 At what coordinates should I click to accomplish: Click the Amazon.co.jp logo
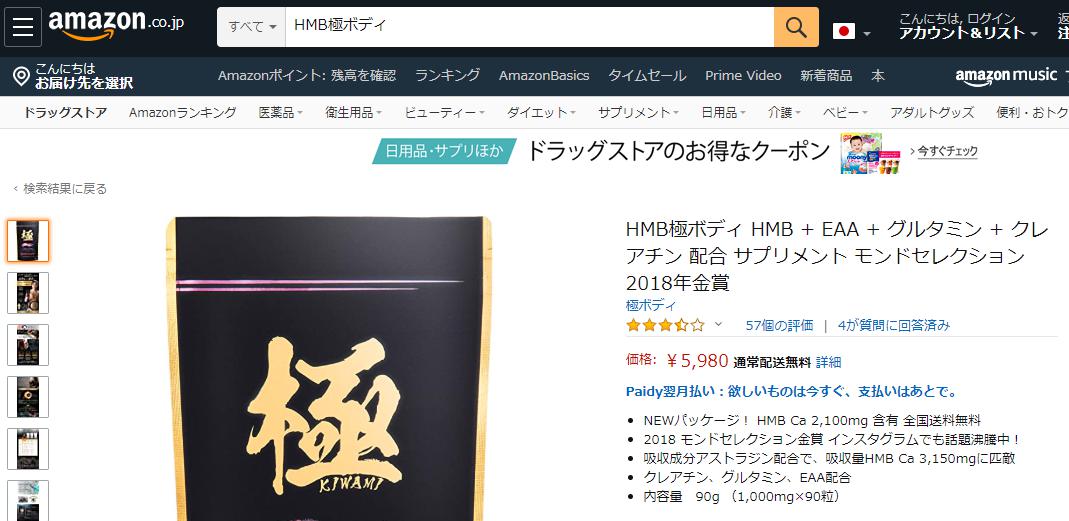point(116,26)
